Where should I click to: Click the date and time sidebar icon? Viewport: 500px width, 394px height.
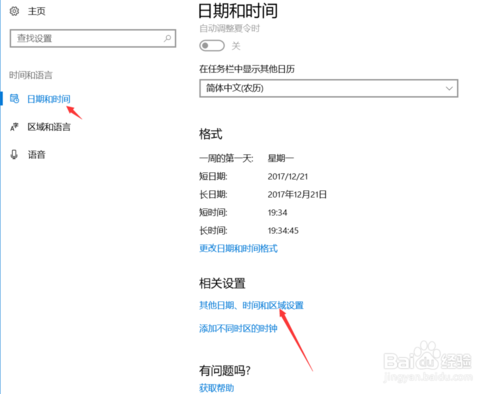14,99
